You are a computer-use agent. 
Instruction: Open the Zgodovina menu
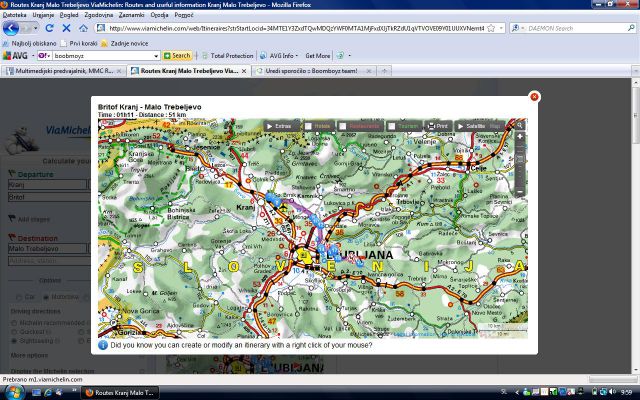pyautogui.click(x=99, y=15)
